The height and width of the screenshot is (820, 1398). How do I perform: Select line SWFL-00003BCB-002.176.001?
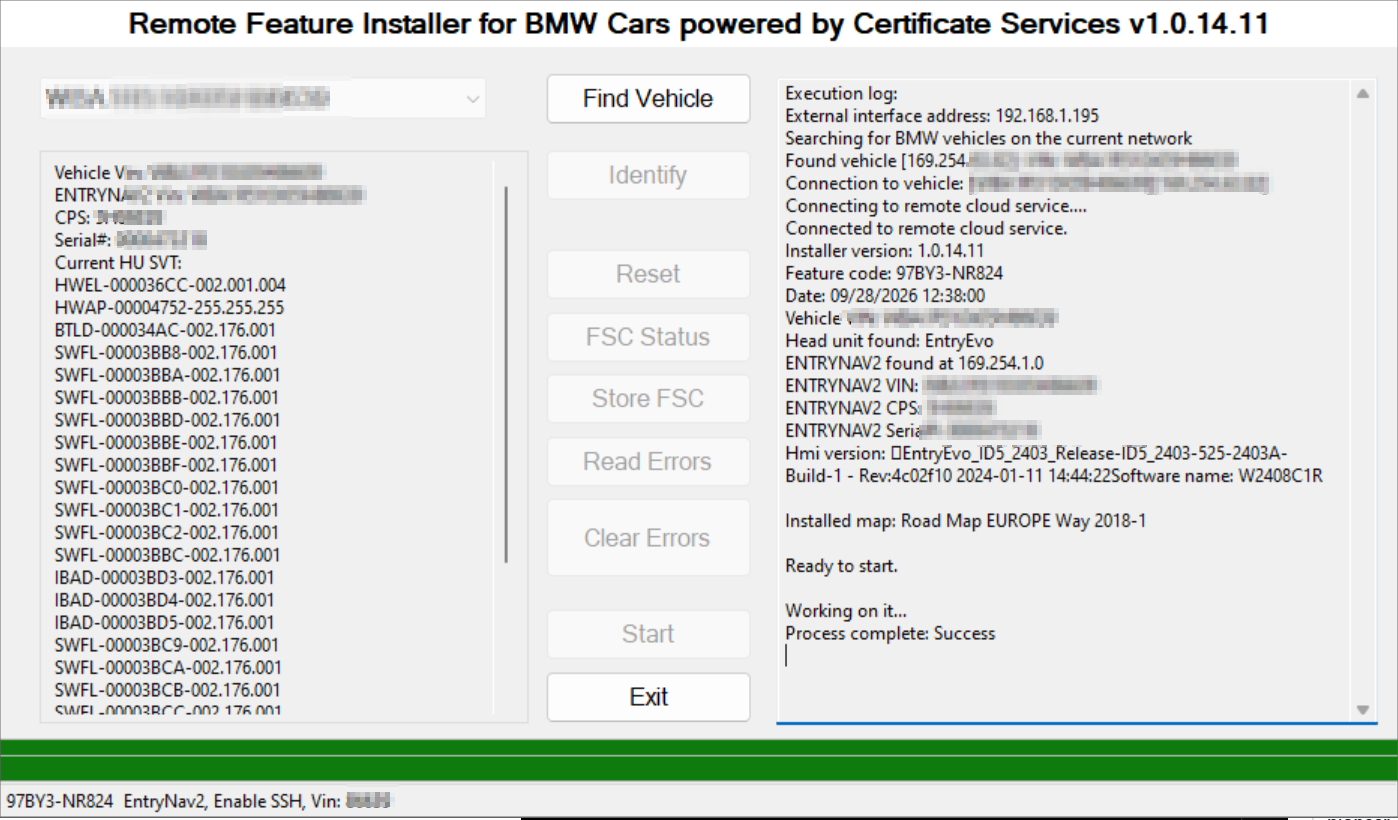167,690
